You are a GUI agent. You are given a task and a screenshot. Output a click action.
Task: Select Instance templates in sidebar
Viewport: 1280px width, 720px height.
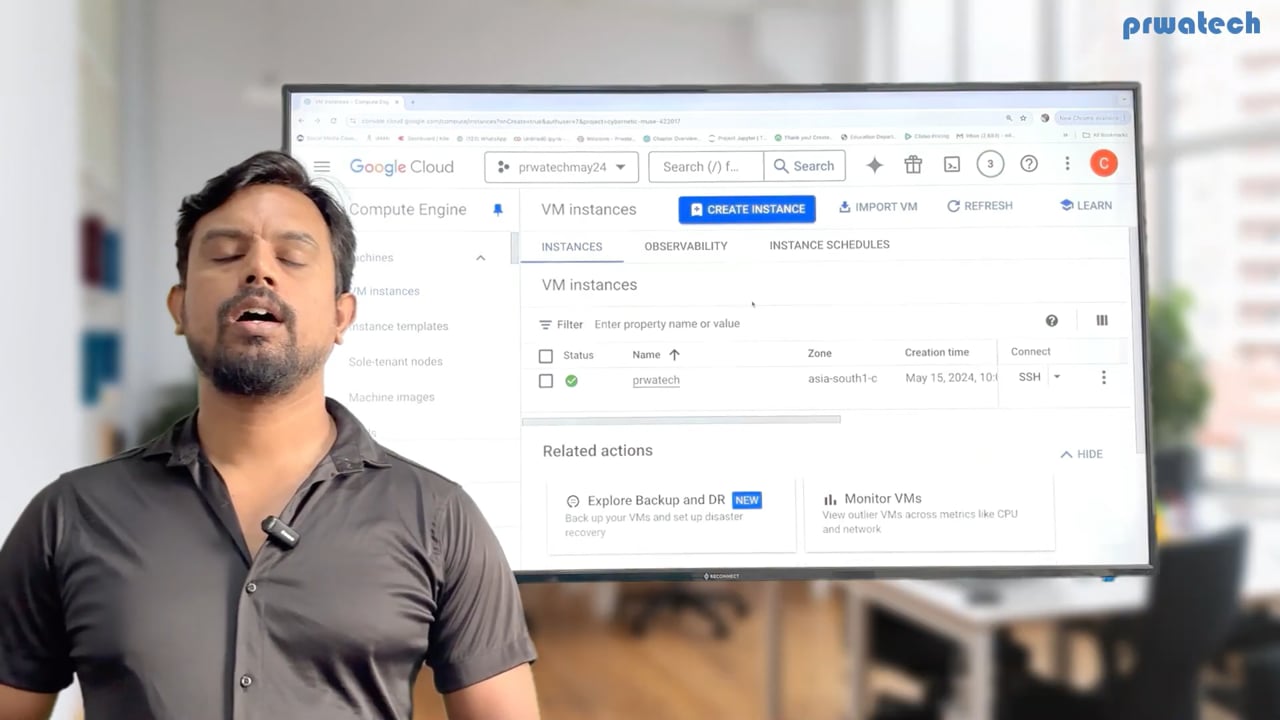398,327
